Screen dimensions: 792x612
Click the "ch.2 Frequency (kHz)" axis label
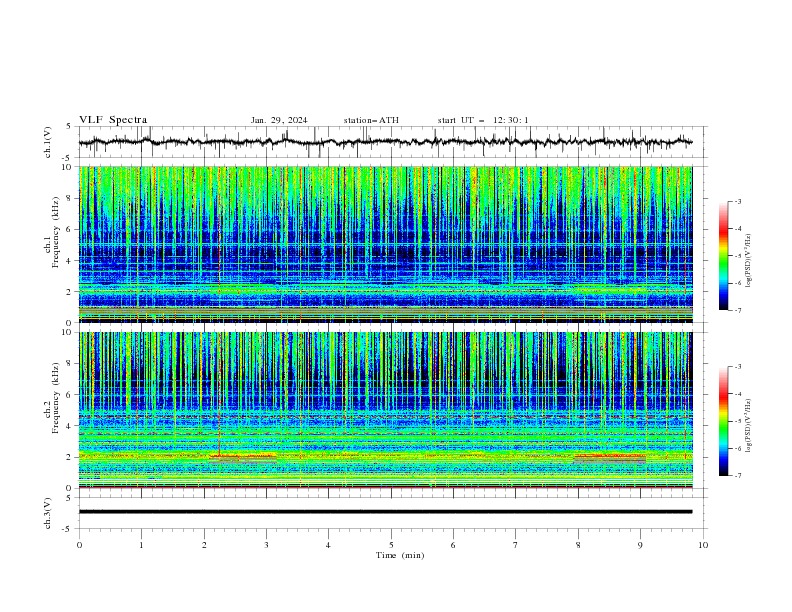tap(53, 397)
